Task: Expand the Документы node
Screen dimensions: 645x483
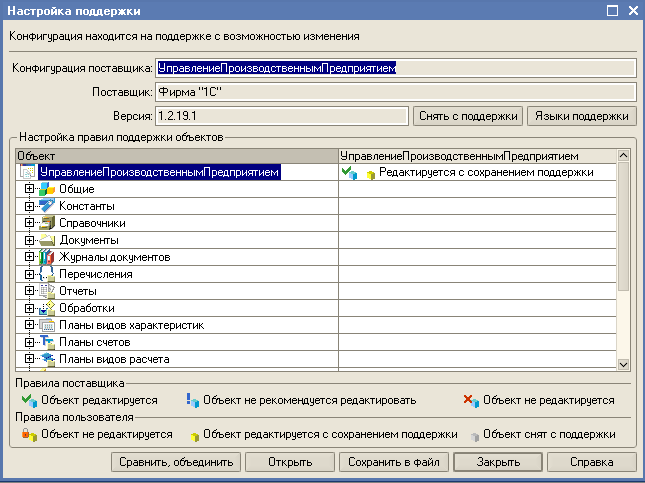Action: coord(29,240)
